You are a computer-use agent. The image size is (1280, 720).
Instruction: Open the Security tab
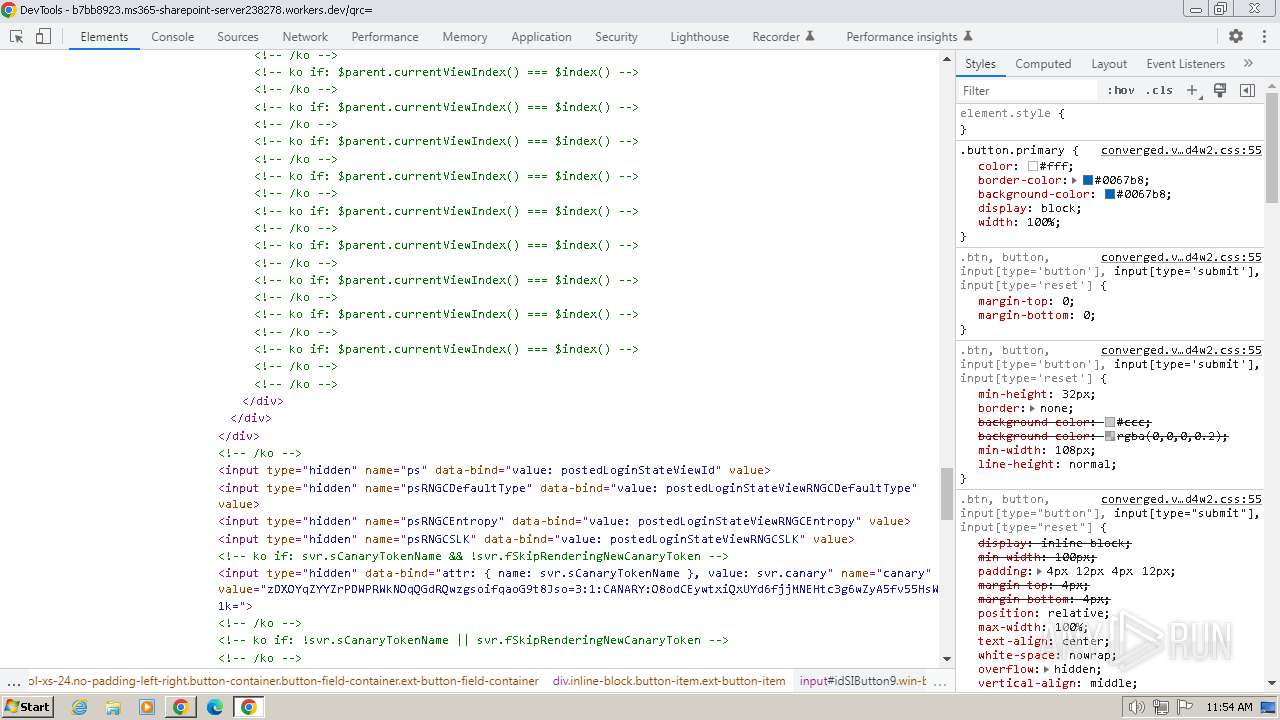(616, 36)
